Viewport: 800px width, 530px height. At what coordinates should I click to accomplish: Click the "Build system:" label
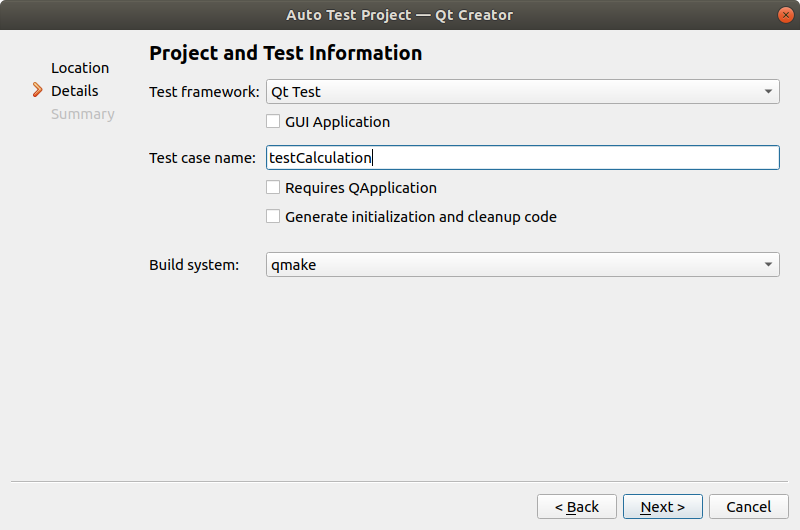click(x=194, y=265)
